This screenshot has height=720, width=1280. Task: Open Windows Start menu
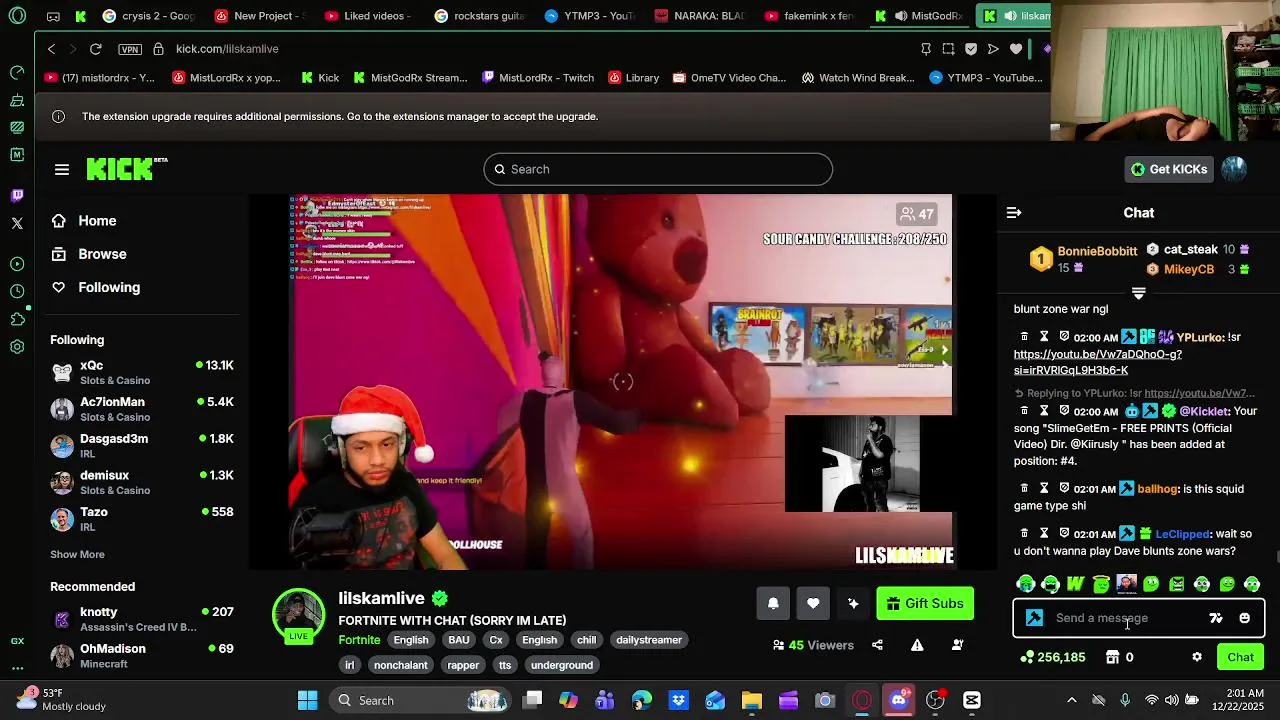click(308, 701)
